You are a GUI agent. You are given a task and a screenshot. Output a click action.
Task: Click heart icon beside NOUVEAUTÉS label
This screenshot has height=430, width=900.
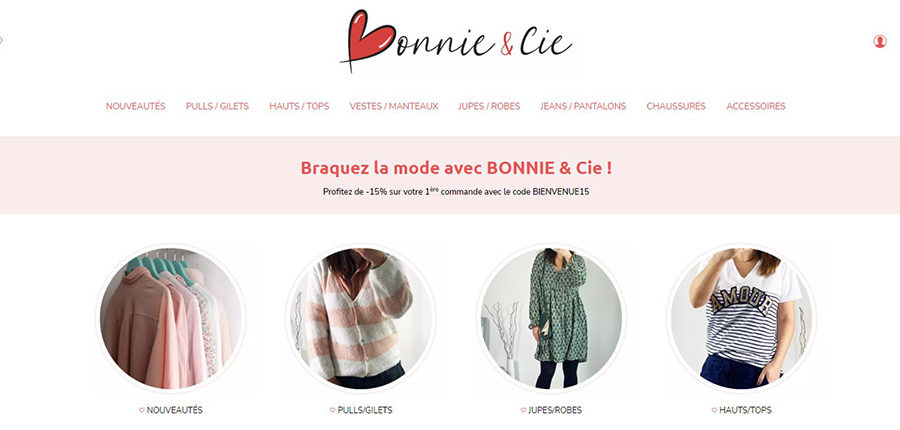[x=142, y=410]
